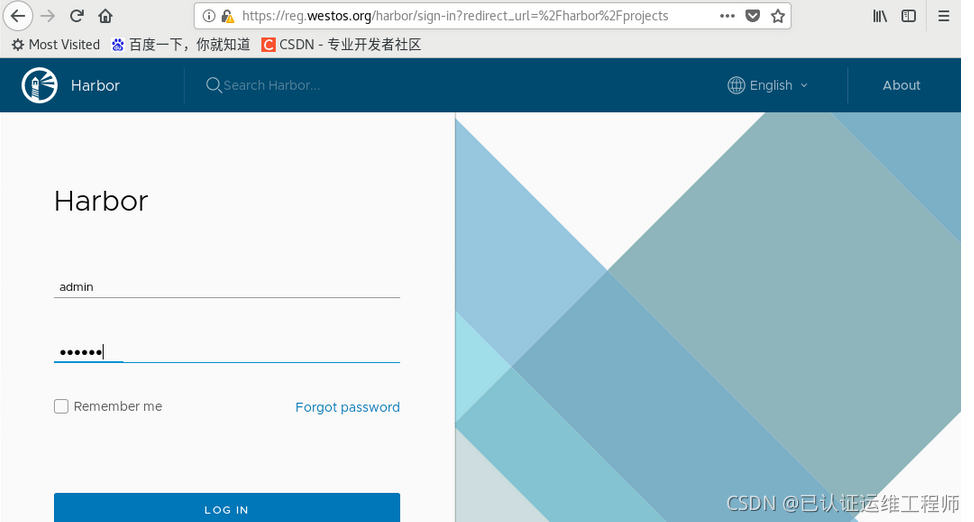This screenshot has width=974, height=522.
Task: Click the browser forward arrow
Action: point(47,16)
